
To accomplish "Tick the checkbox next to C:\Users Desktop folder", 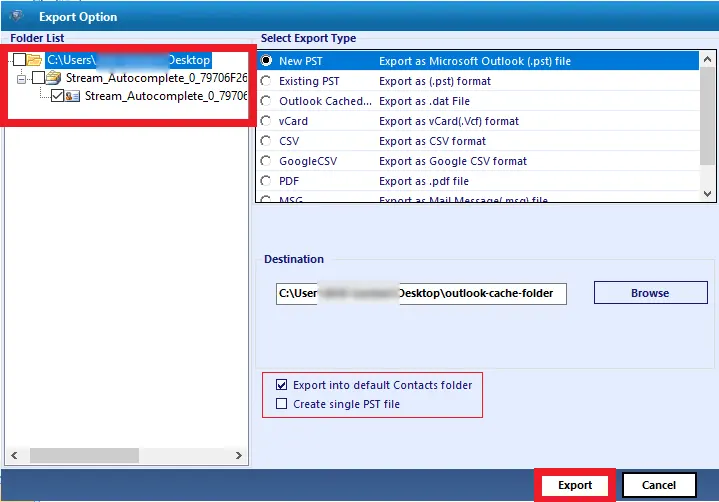I will coord(19,60).
